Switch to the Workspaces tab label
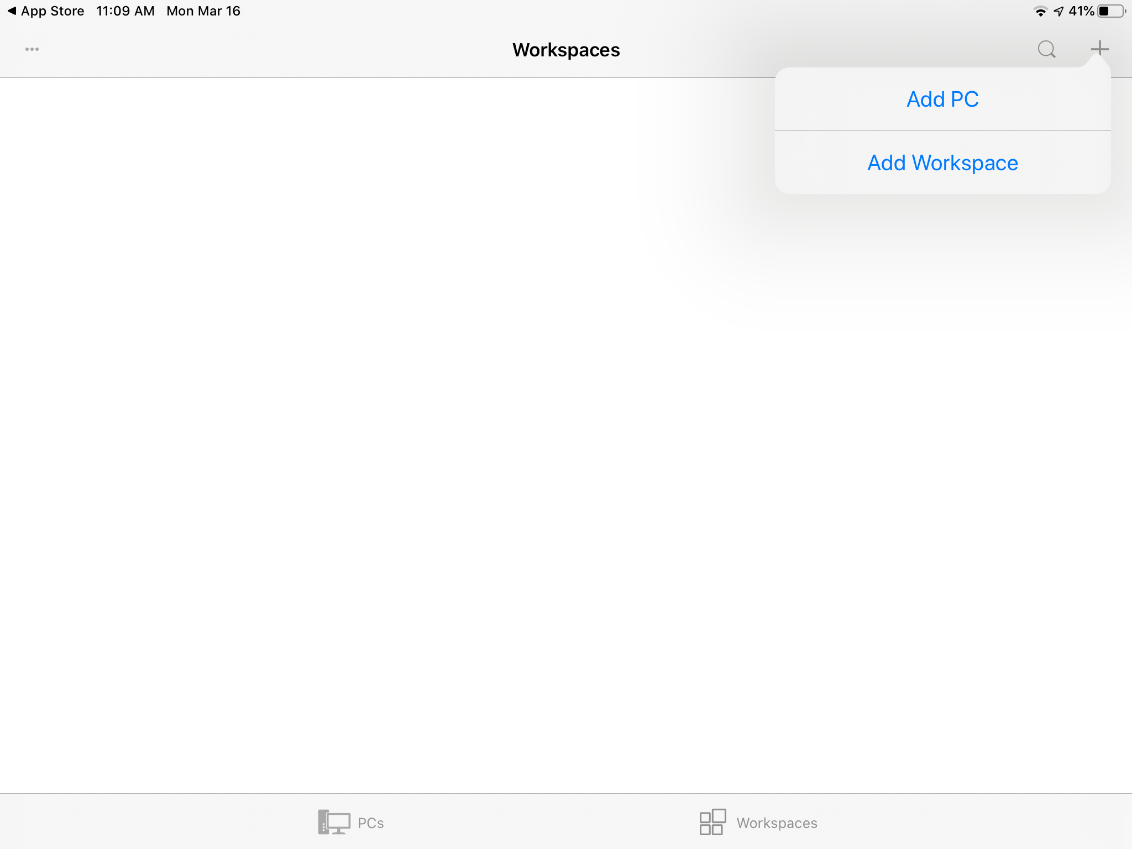1132x849 pixels. click(x=777, y=823)
